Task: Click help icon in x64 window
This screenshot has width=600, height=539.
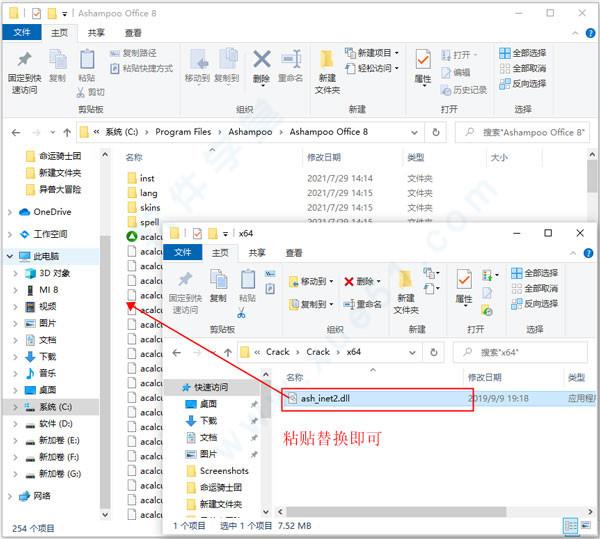Action: pos(589,253)
